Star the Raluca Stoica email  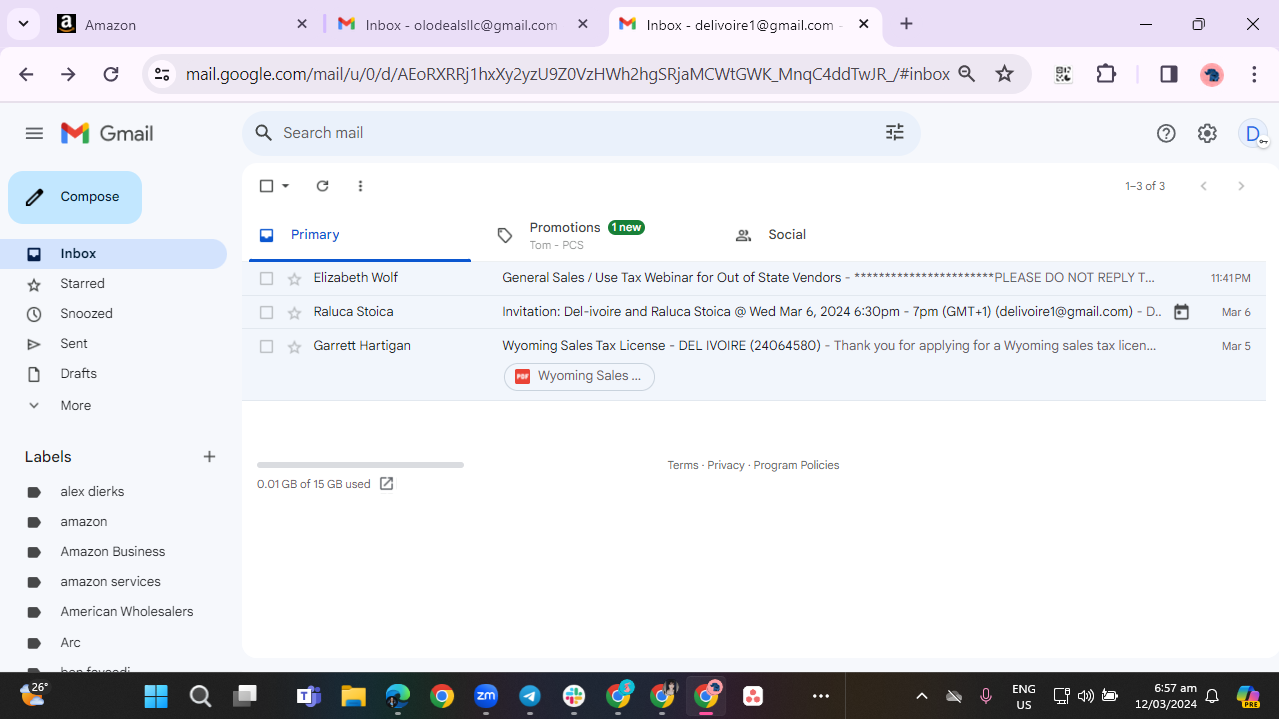coord(294,313)
